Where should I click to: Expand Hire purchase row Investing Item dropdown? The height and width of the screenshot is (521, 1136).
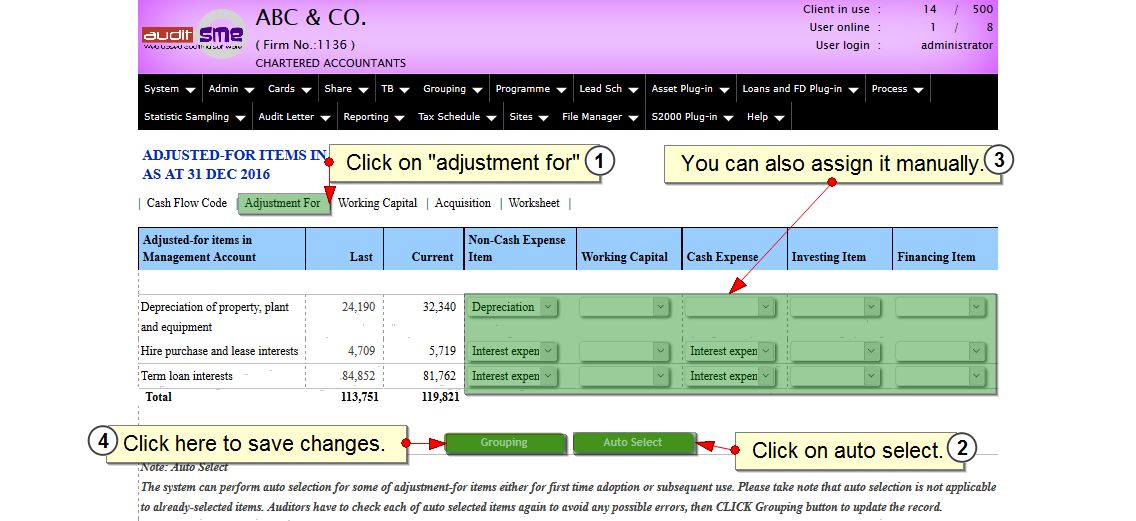(x=835, y=351)
